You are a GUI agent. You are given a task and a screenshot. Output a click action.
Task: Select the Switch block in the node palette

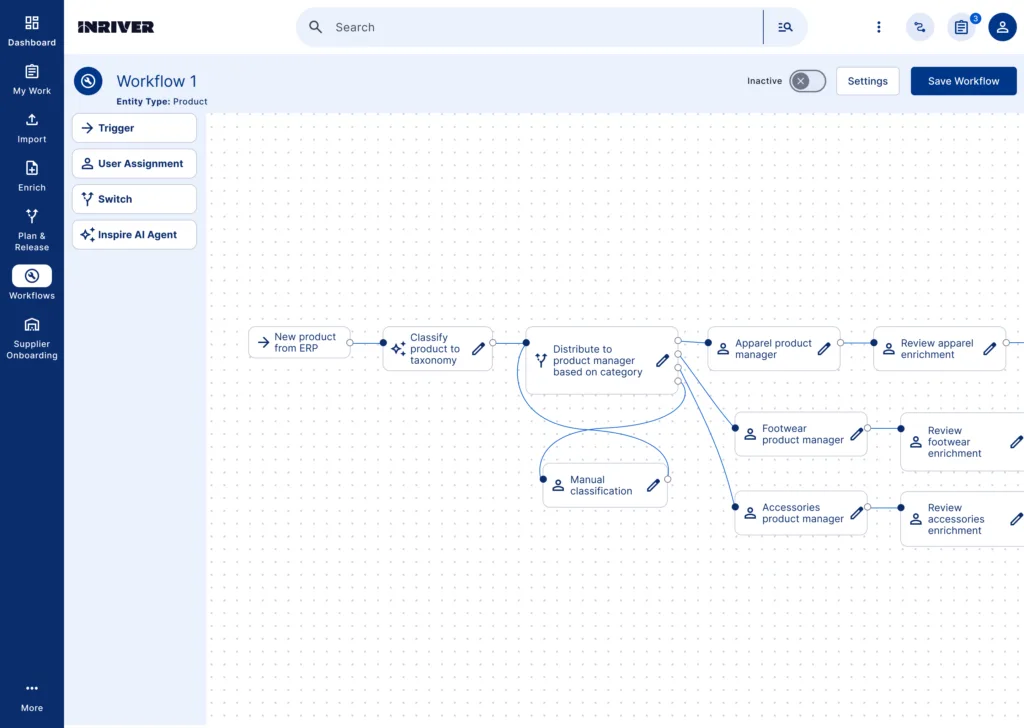(x=133, y=198)
